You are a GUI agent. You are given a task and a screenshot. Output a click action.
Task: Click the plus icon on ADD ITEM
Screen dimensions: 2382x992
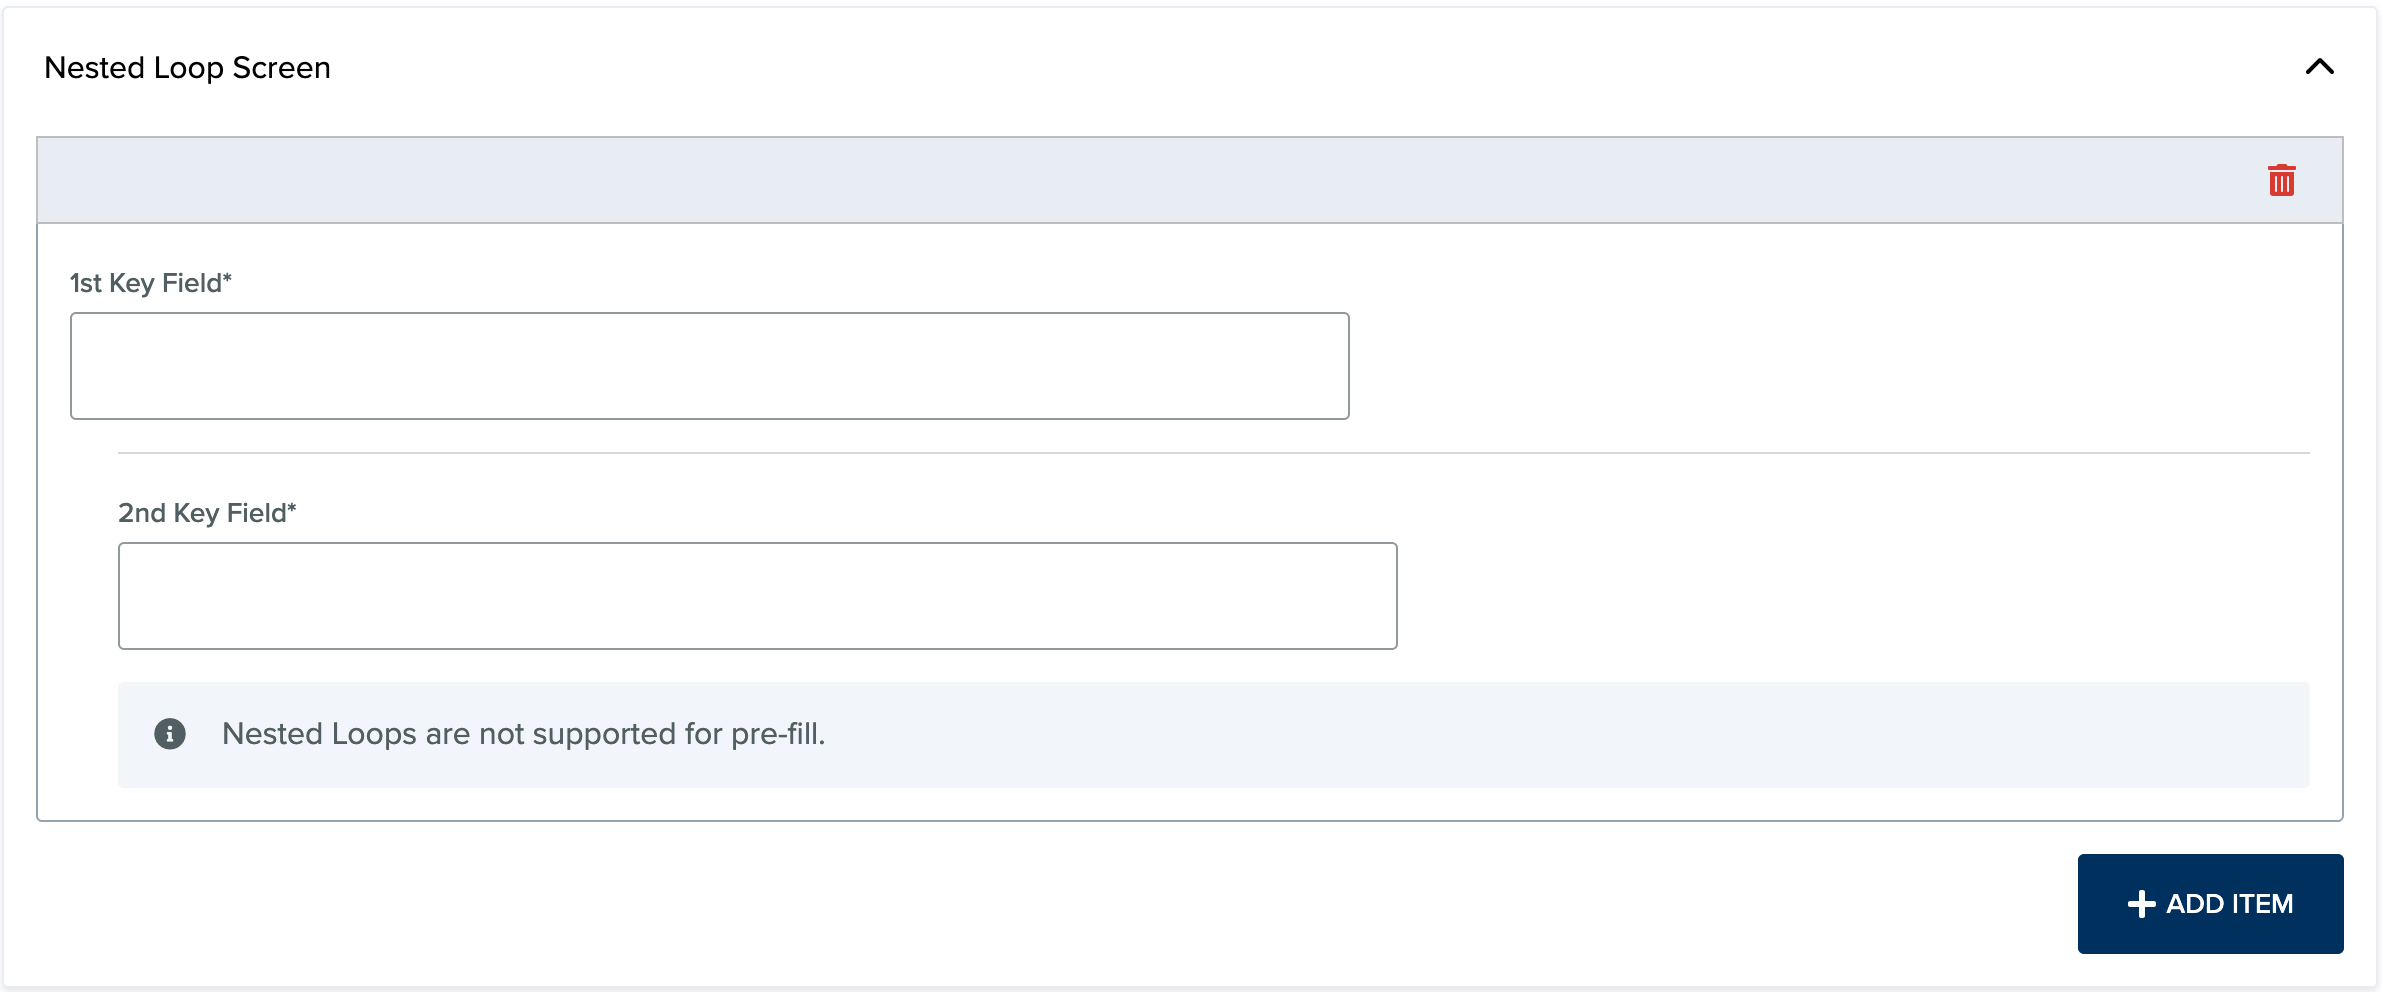[2141, 904]
